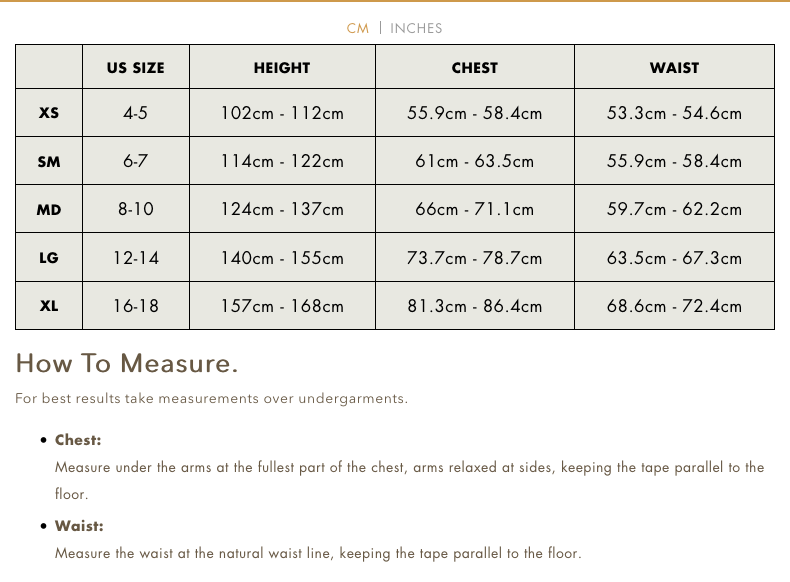Screen dimensions: 790x582
Task: Click the HEIGHT column header
Action: click(282, 68)
